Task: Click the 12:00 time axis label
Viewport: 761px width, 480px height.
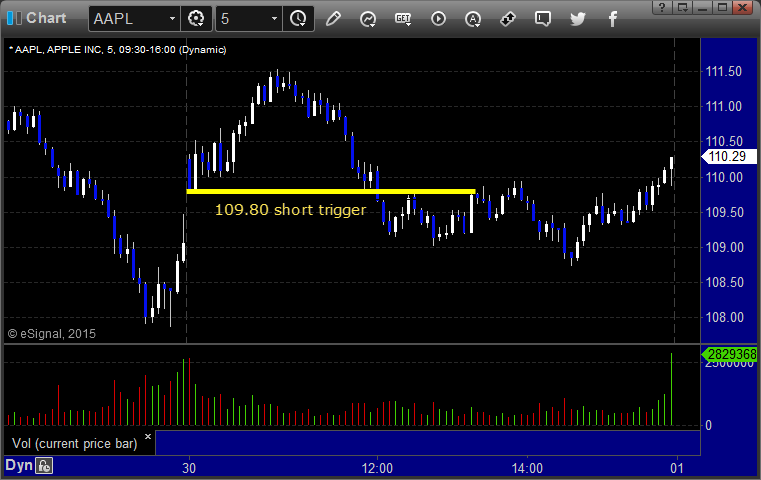Action: point(377,468)
